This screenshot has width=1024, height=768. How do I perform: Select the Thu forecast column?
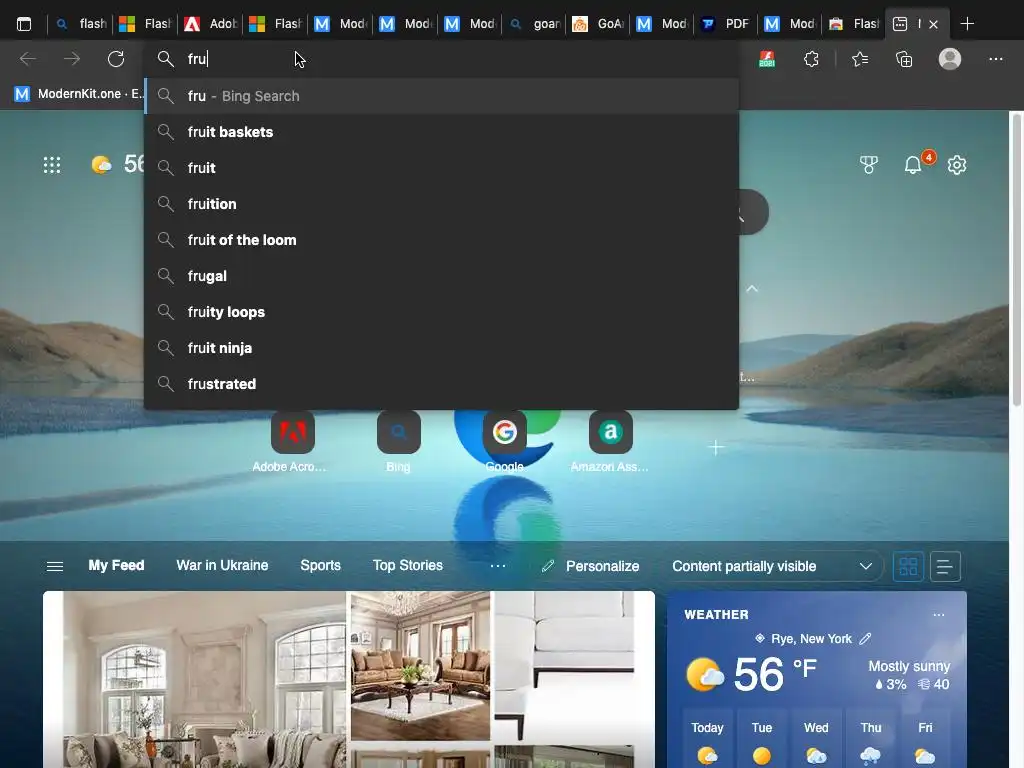[871, 741]
